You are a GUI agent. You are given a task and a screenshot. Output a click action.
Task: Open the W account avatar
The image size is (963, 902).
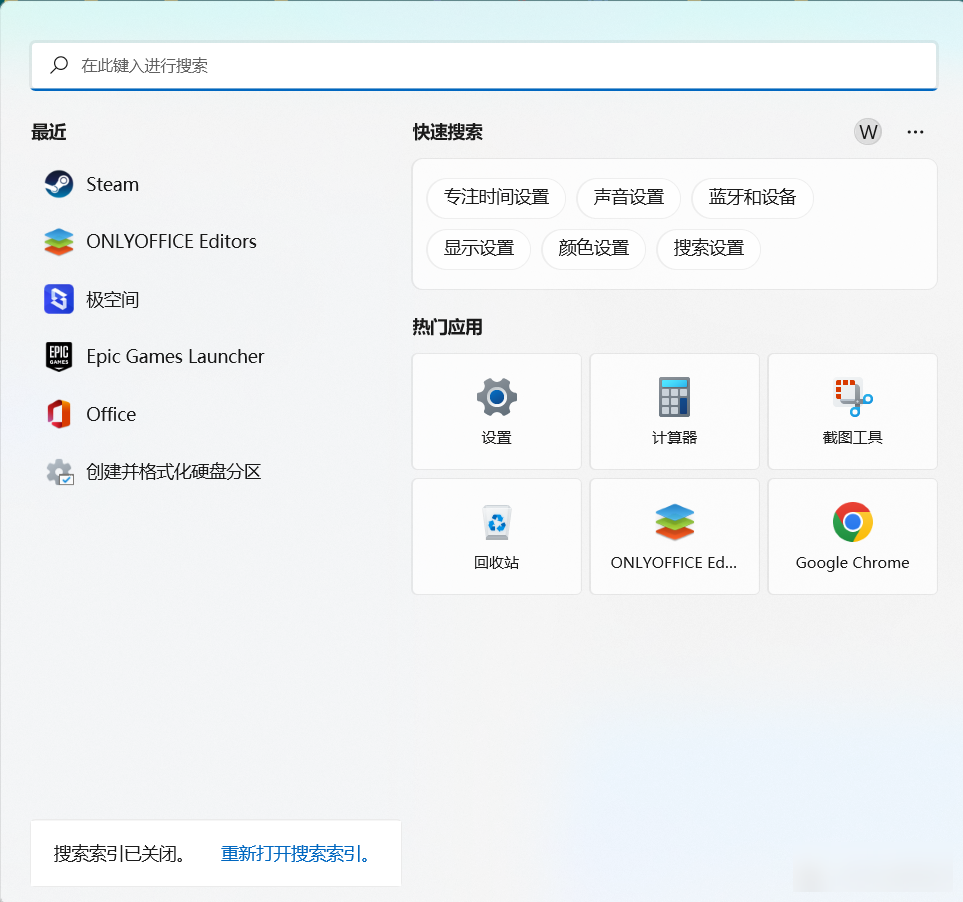click(x=868, y=132)
